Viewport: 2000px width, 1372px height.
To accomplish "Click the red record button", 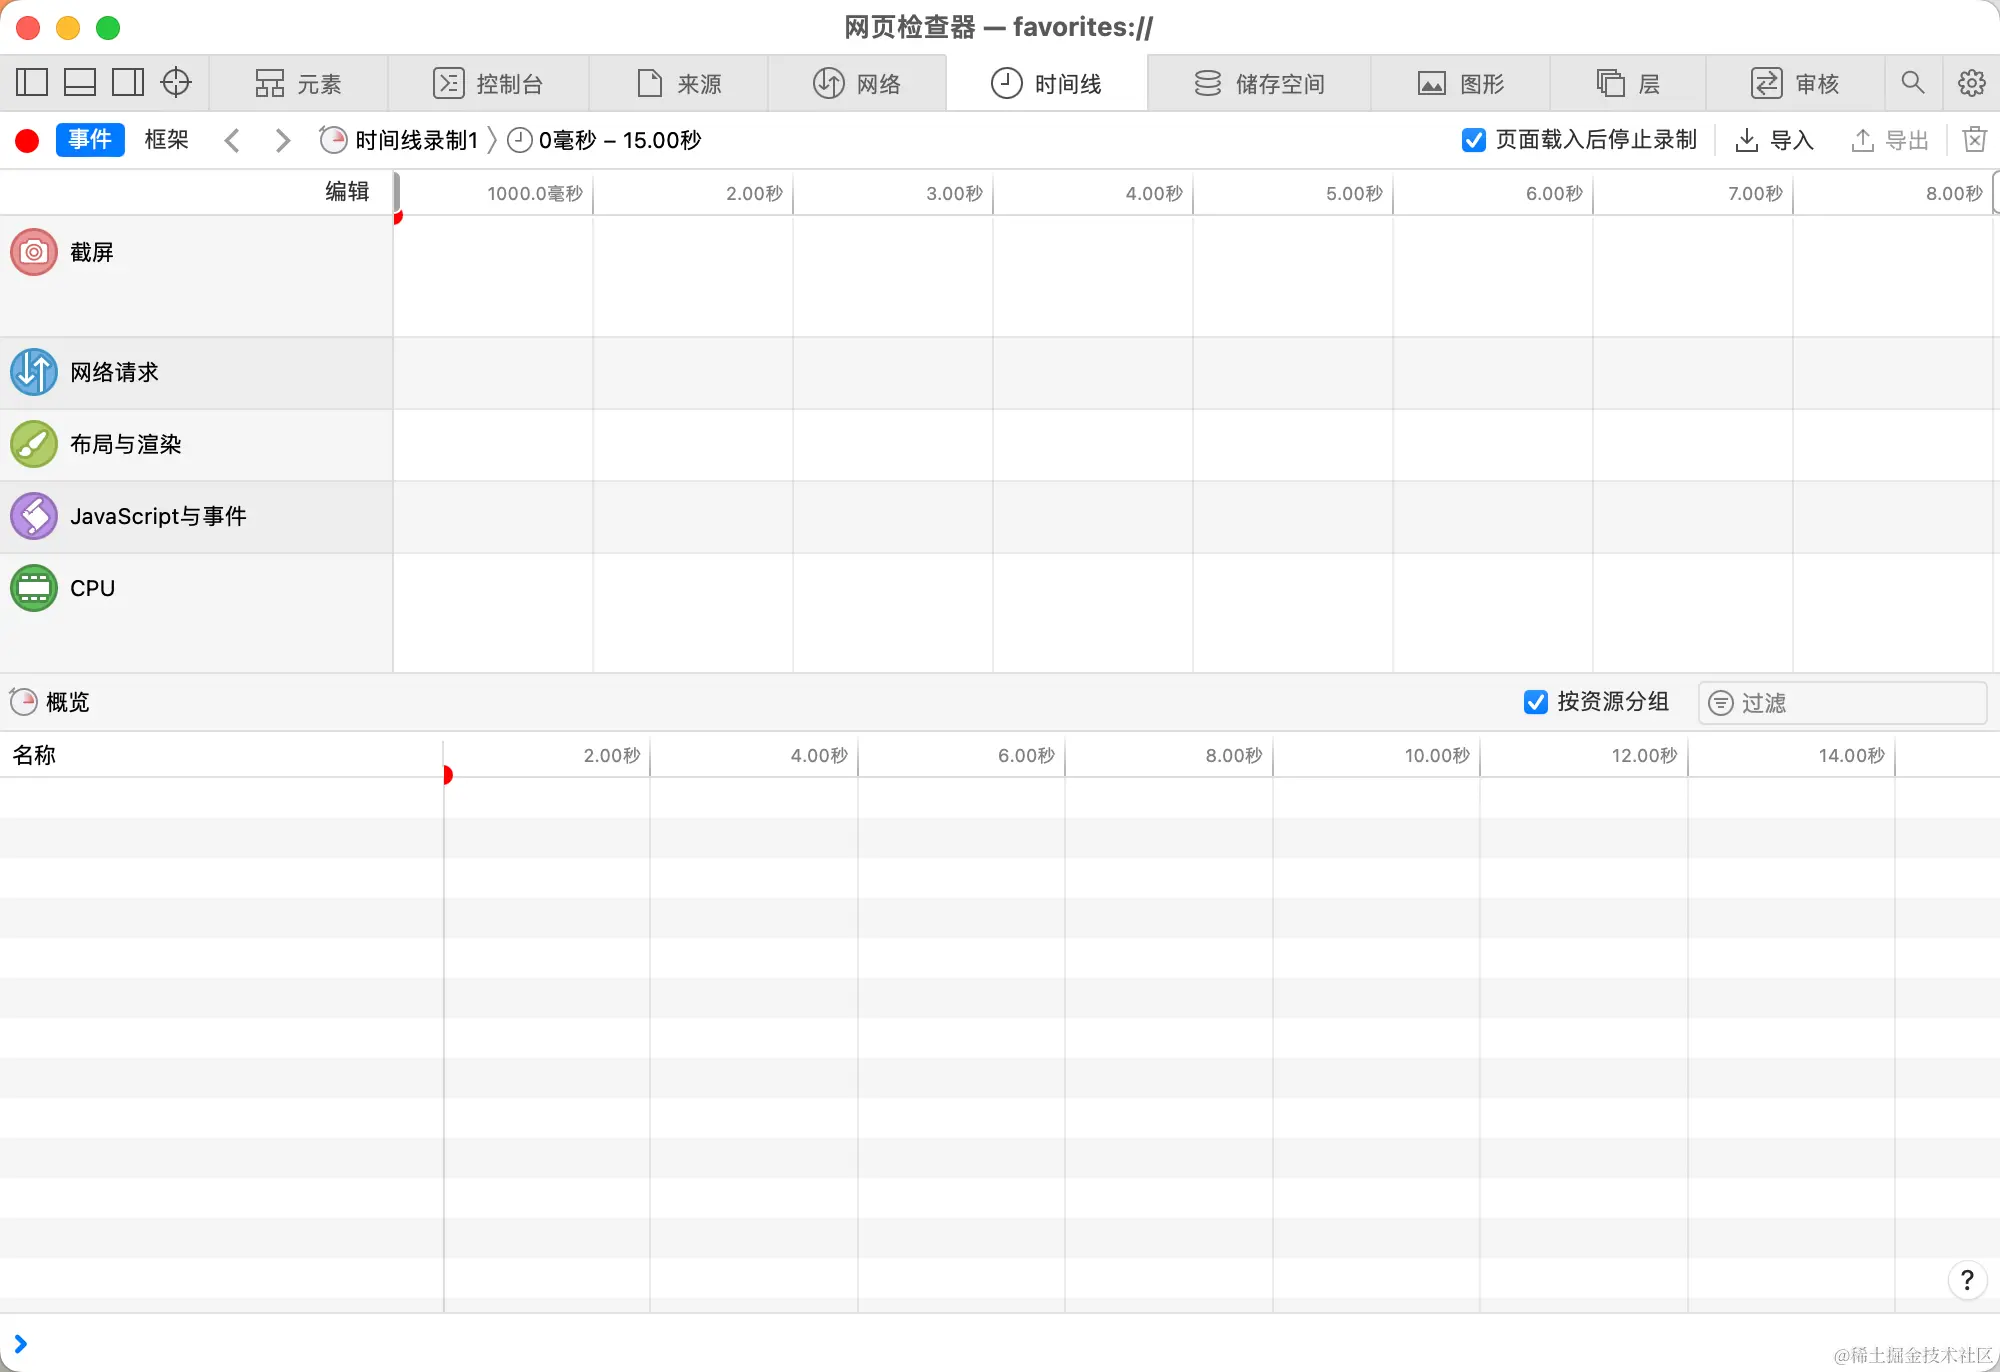I will pos(27,140).
